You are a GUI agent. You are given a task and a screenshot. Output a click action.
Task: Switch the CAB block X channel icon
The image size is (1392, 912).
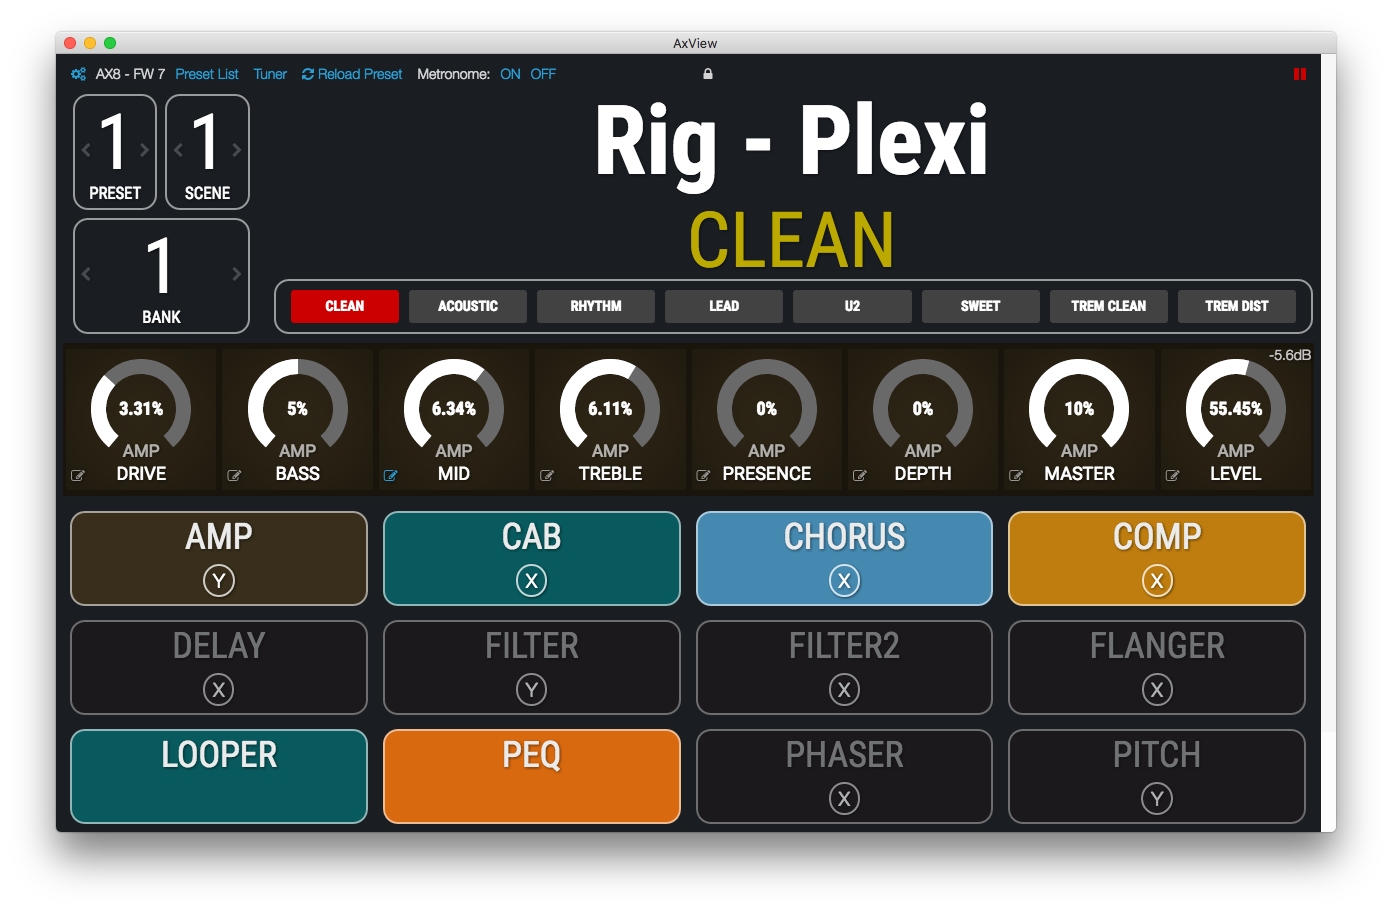532,581
